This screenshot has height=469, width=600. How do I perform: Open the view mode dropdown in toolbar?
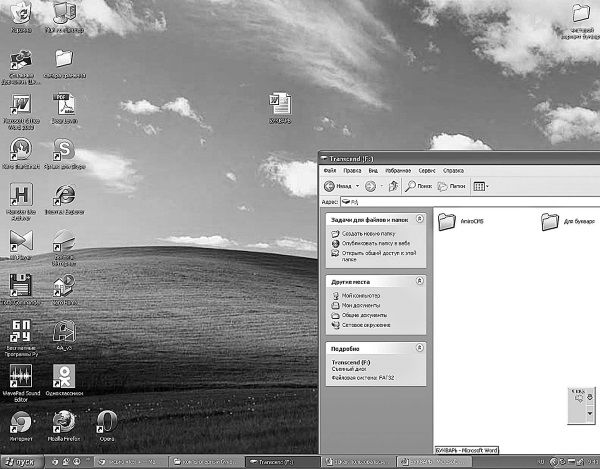coord(487,186)
